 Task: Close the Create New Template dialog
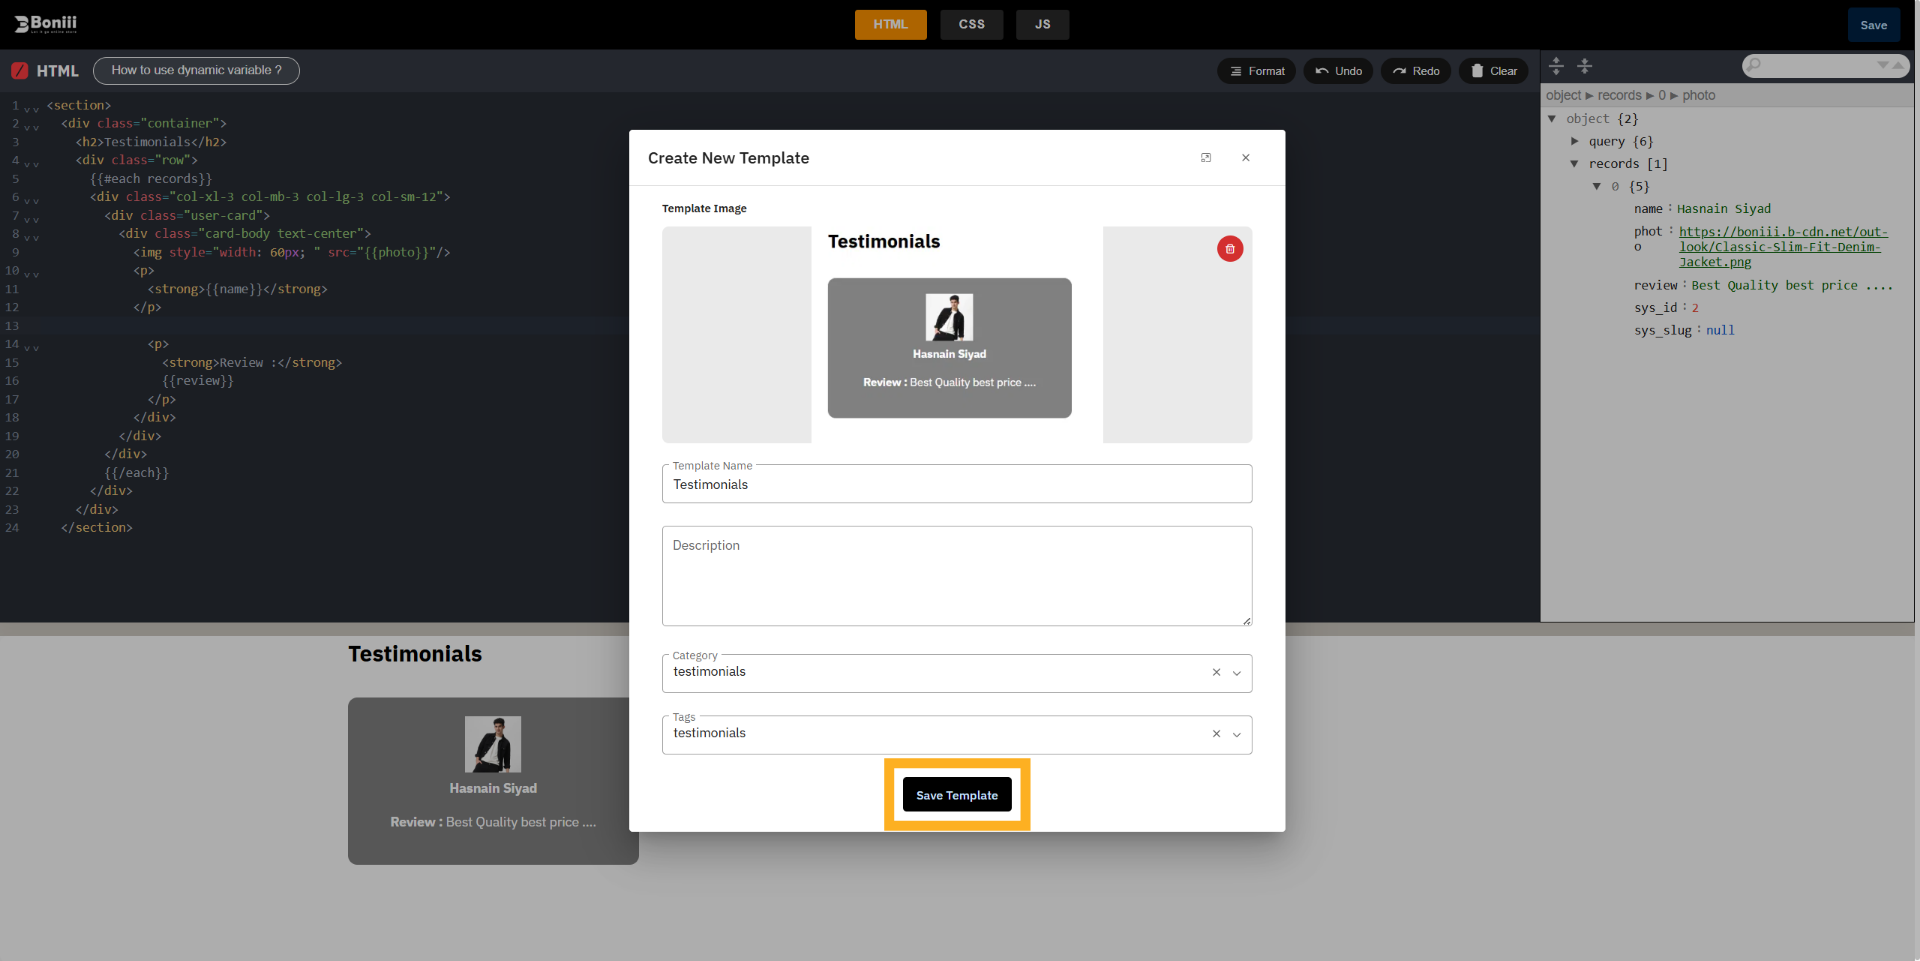tap(1246, 158)
